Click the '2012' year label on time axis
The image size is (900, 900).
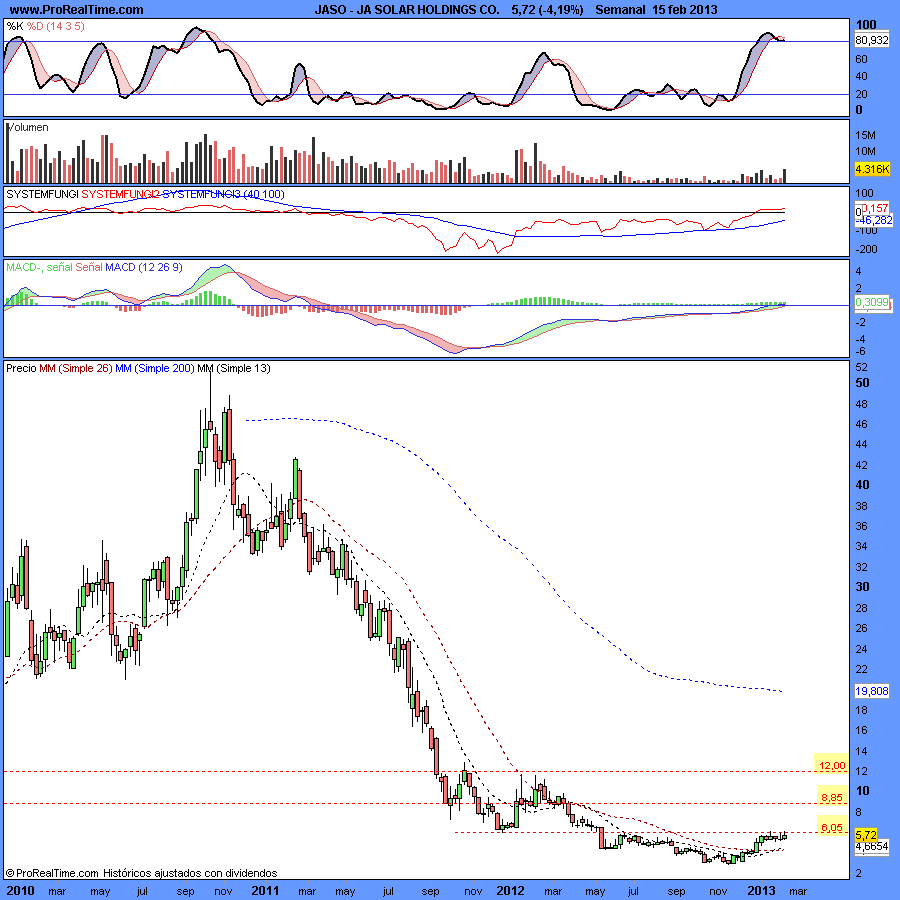point(510,891)
